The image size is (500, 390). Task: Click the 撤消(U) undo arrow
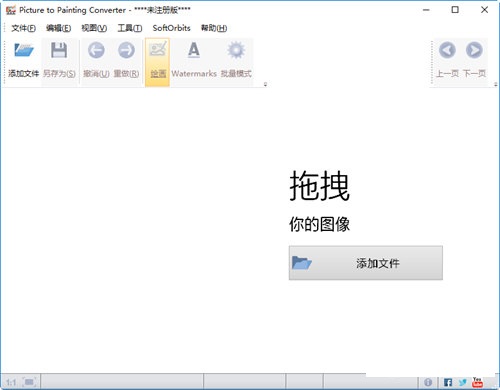point(96,51)
